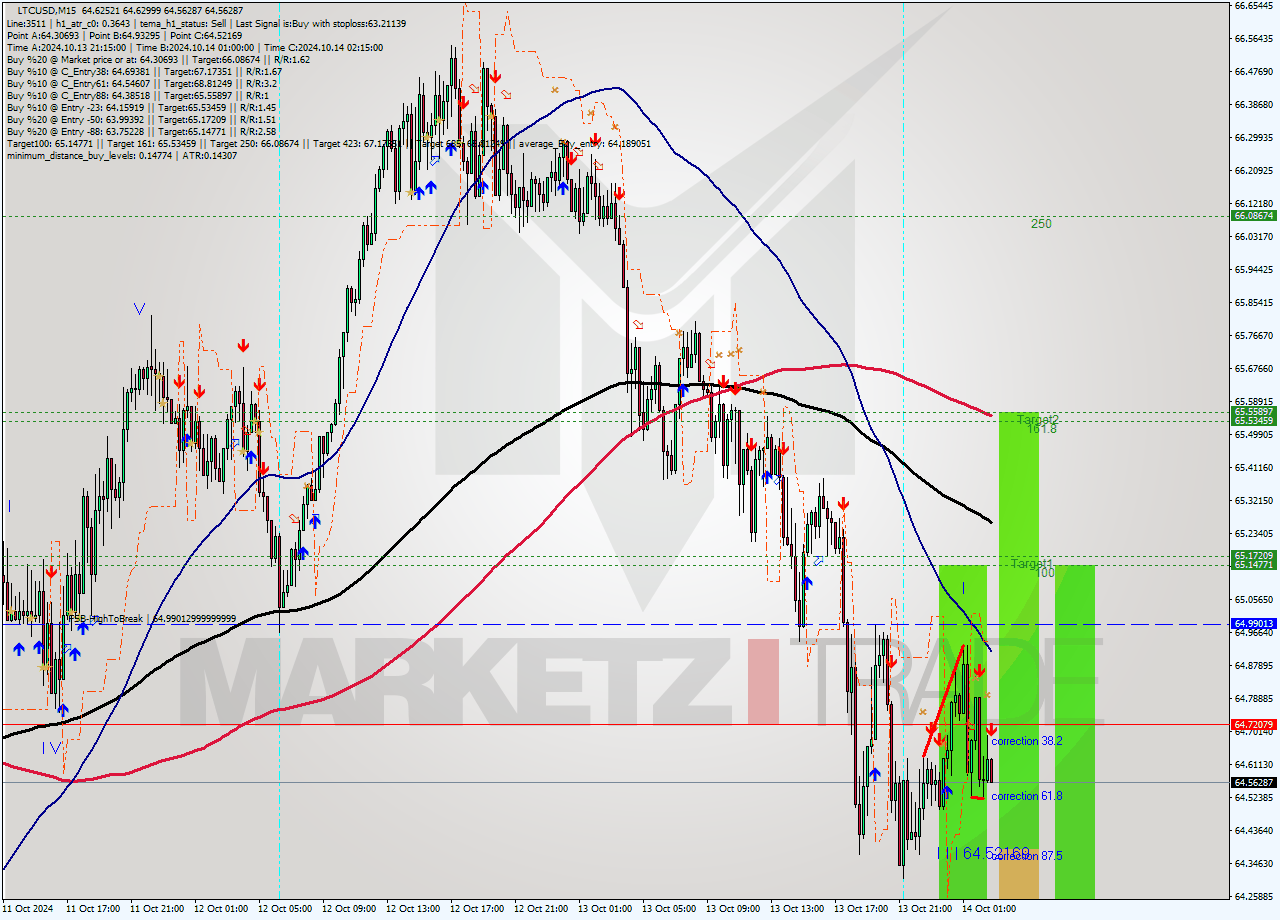The width and height of the screenshot is (1280, 920).
Task: Click the 64.25885 price axis value
Action: [1253, 896]
